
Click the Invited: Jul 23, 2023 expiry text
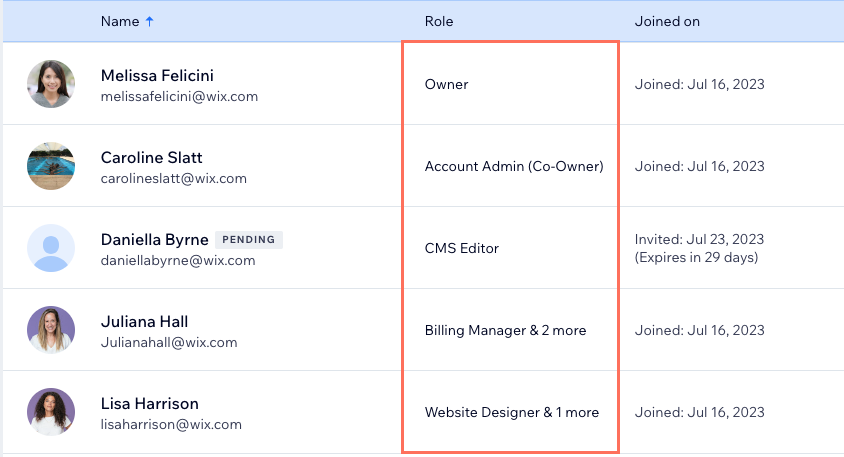699,248
